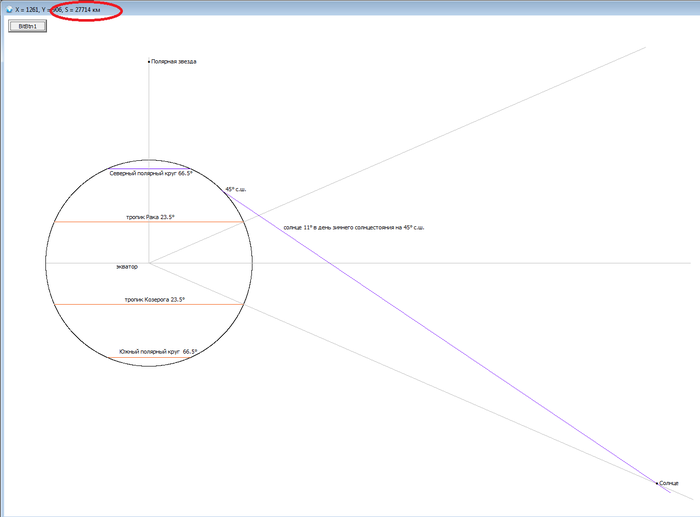The width and height of the screenshot is (700, 517).
Task: Click the тропик Рака 23.5° label
Action: 150,216
